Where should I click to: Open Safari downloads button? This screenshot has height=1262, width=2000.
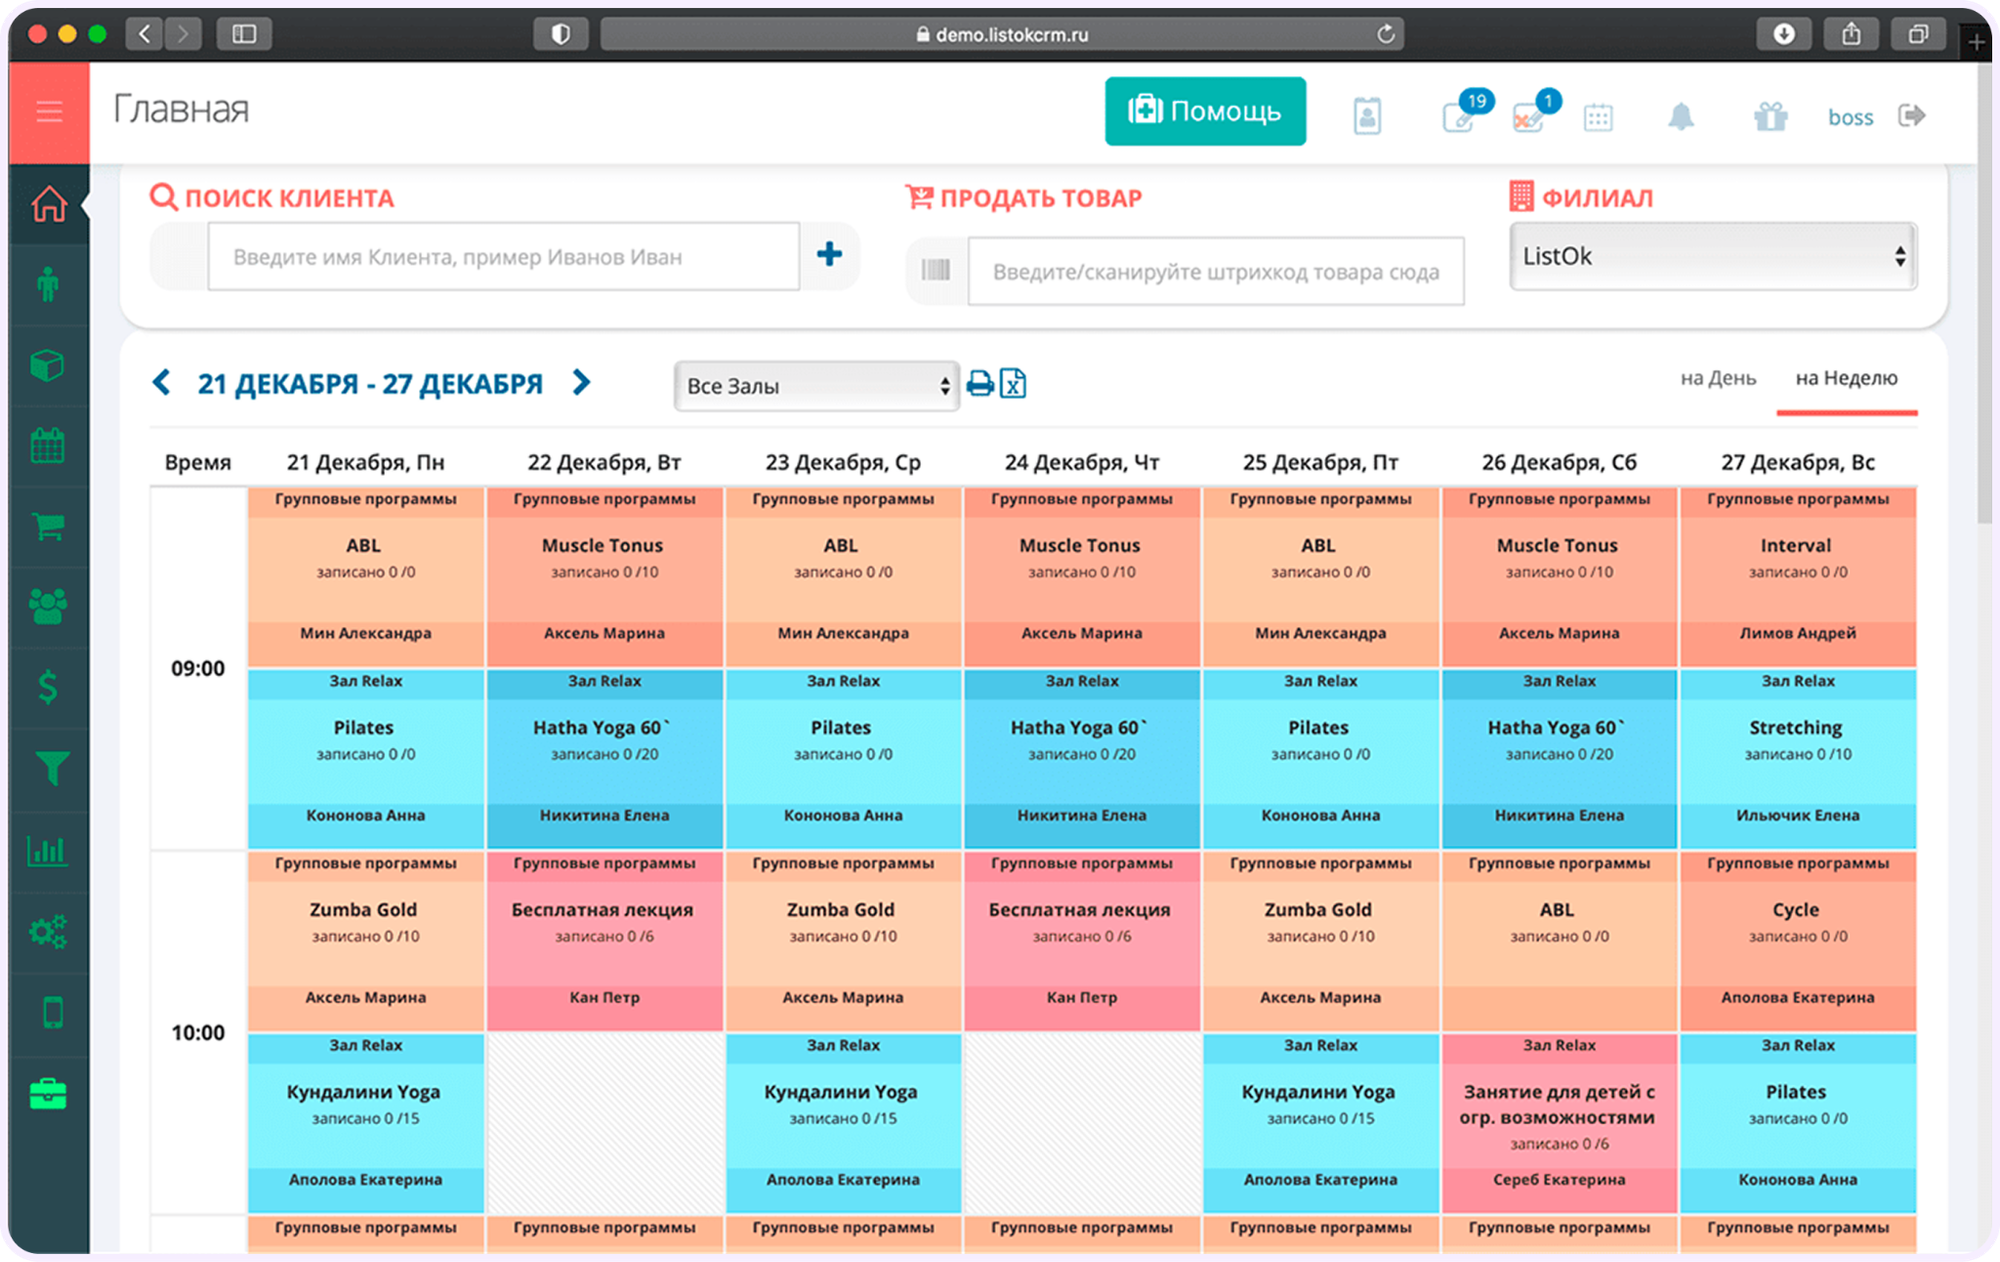[1784, 34]
